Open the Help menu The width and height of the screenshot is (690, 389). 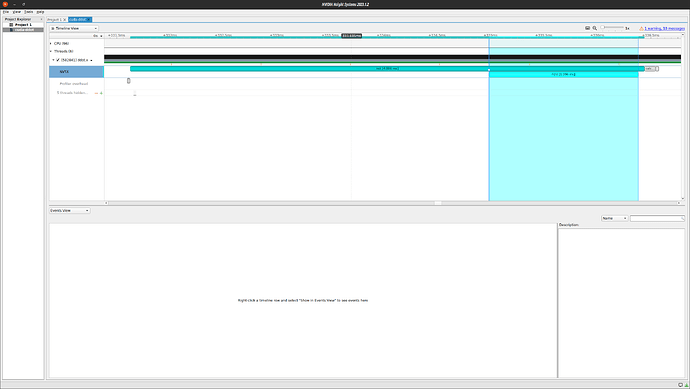(40, 12)
